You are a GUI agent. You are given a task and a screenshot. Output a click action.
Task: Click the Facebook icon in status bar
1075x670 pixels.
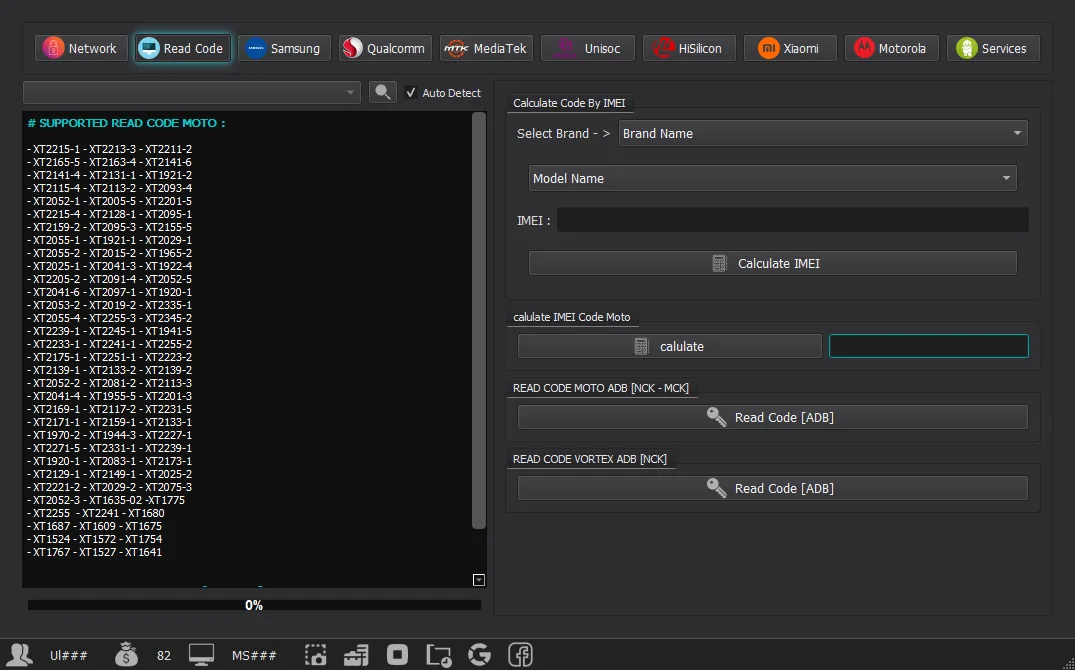(520, 655)
